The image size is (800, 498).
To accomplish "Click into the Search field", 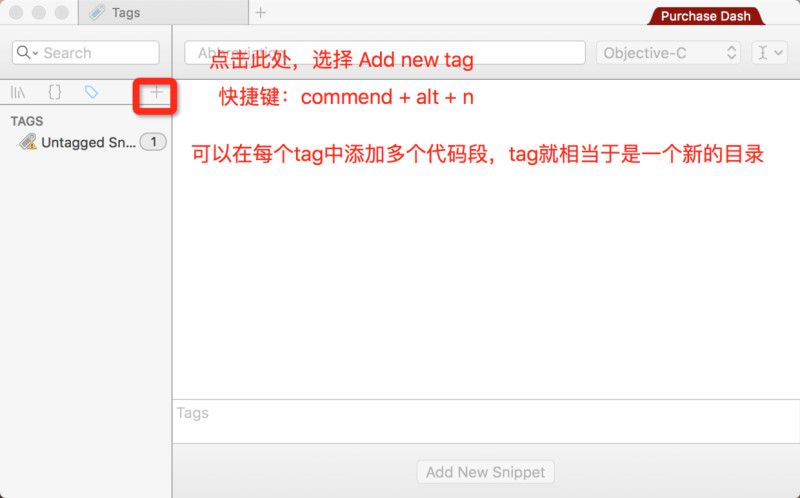I will click(86, 53).
